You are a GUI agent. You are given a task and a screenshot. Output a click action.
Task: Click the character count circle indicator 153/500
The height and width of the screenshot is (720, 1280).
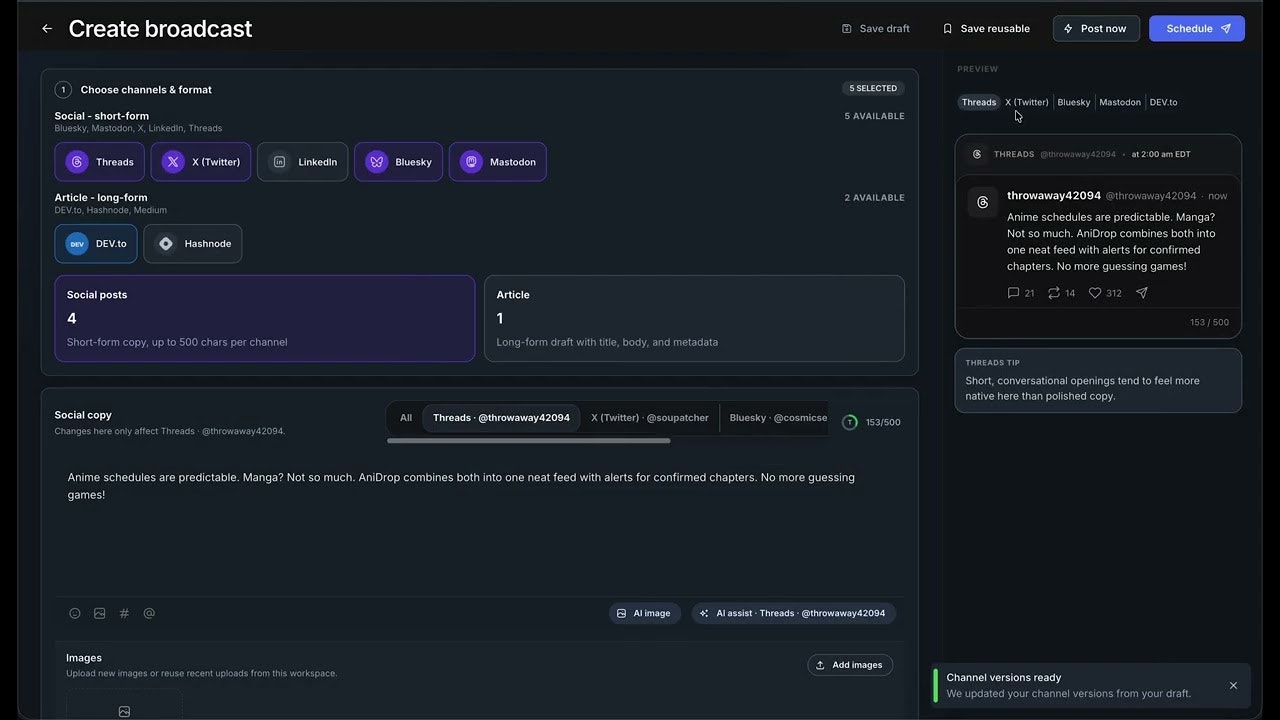(850, 422)
